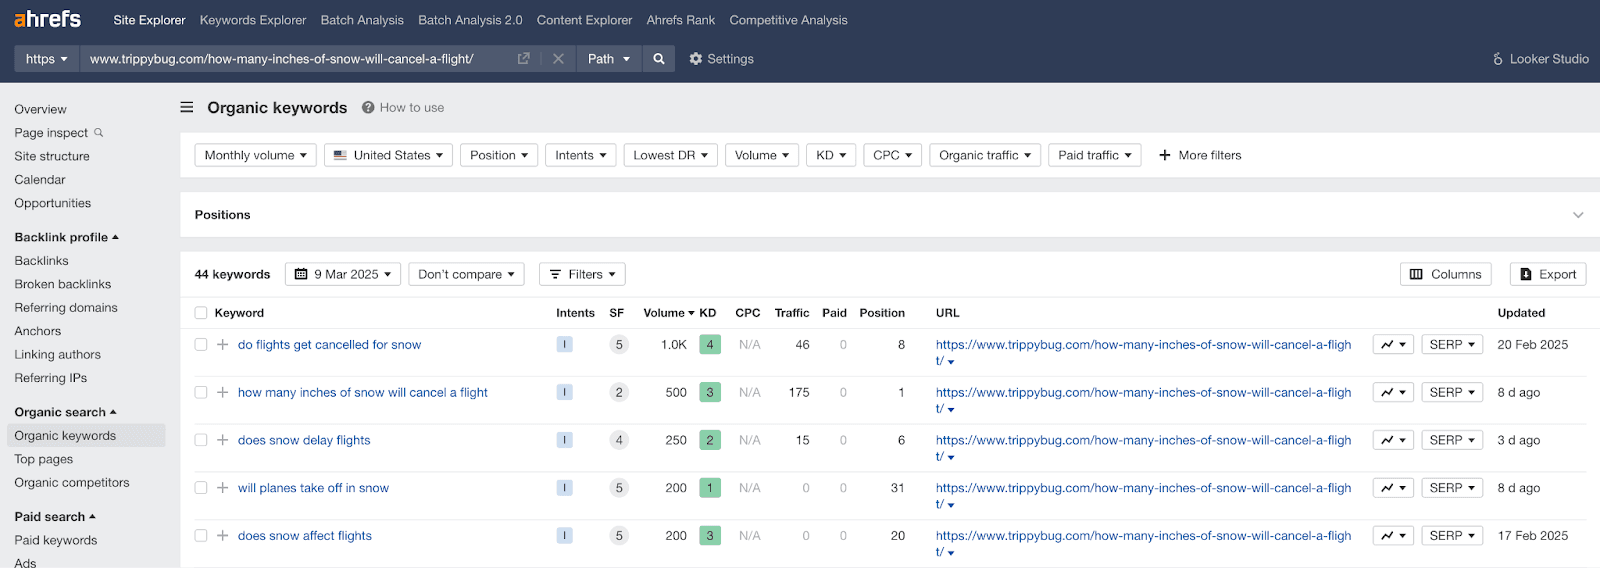The width and height of the screenshot is (1600, 568).
Task: Toggle sidebar with the hamburger menu icon
Action: [x=187, y=108]
